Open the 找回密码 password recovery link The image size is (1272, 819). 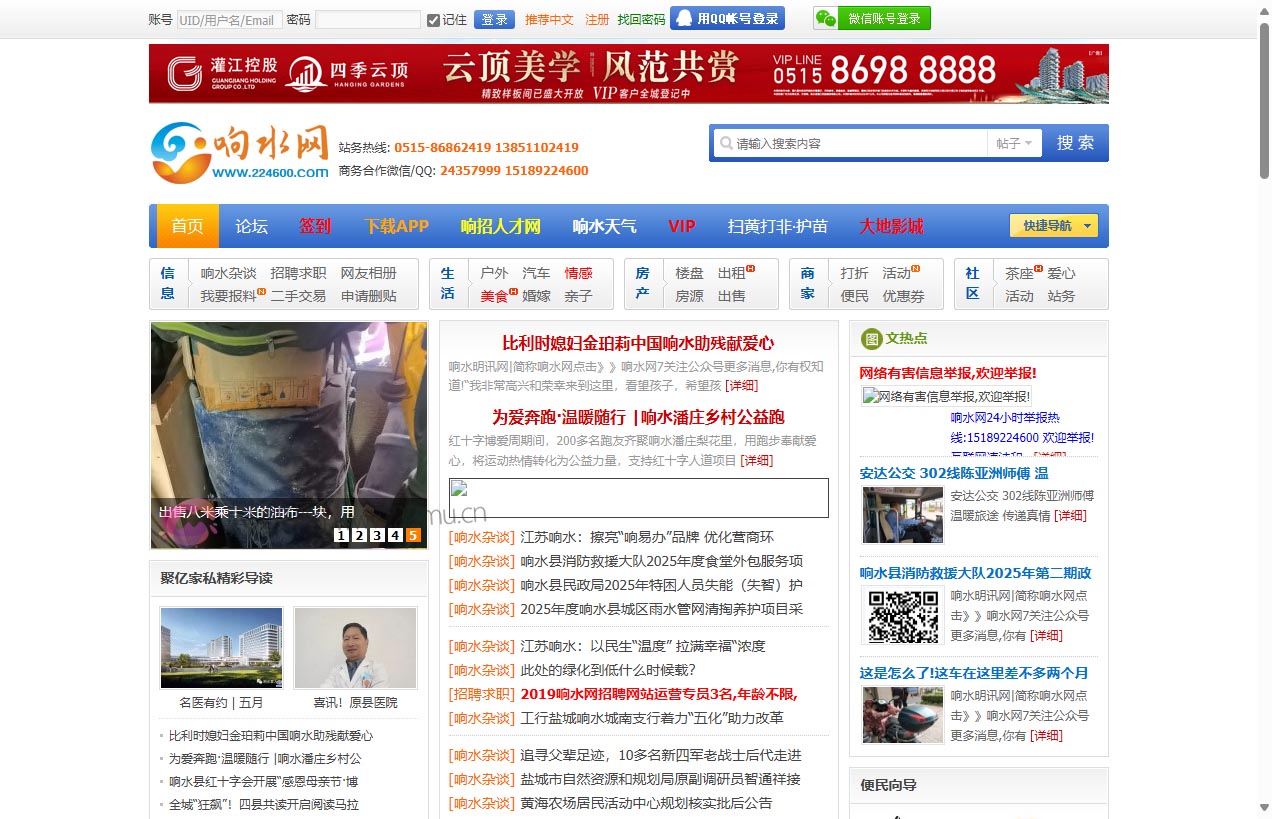click(x=641, y=20)
